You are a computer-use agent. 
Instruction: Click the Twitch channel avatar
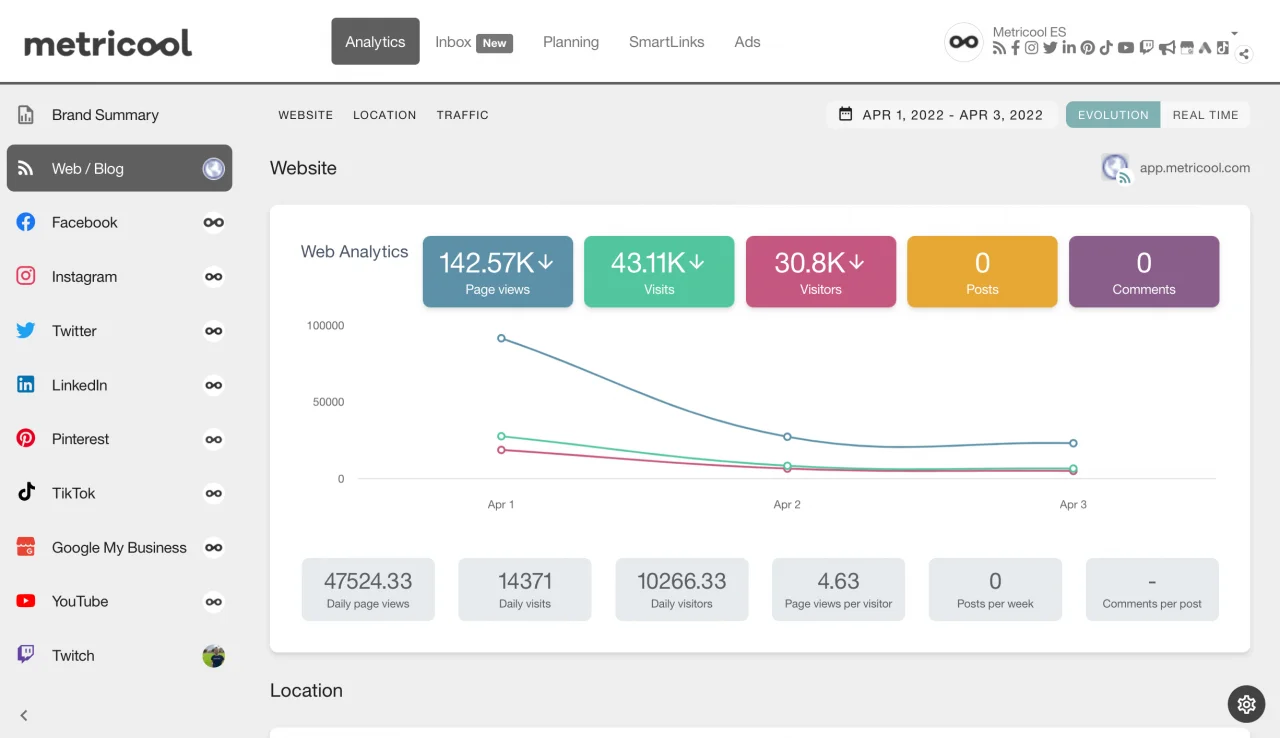pos(213,655)
